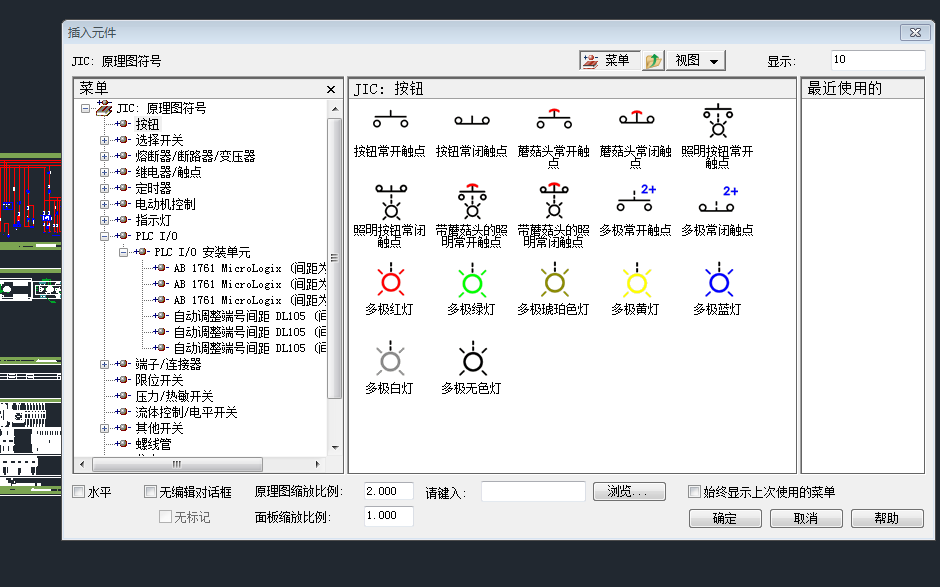Collapse the PLC I/O tree node
The width and height of the screenshot is (940, 587).
pyautogui.click(x=105, y=236)
